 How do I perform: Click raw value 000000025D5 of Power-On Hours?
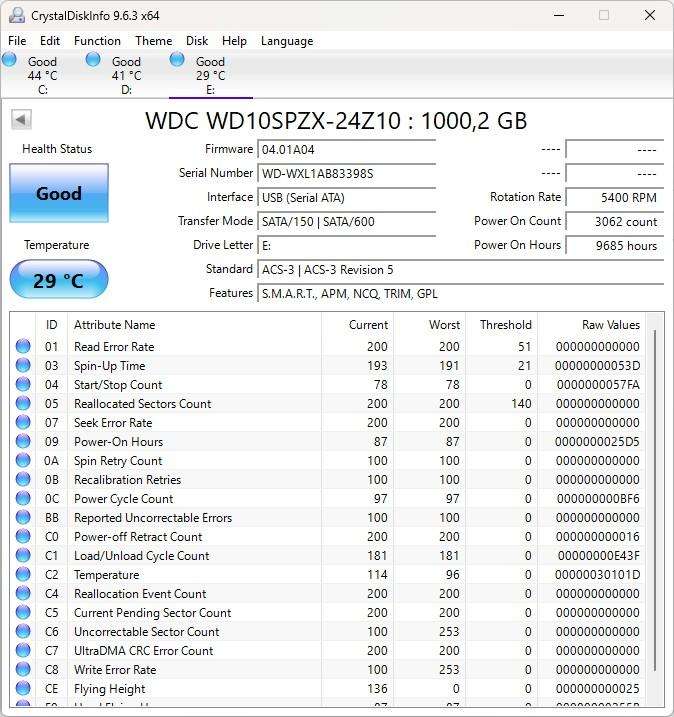pyautogui.click(x=597, y=442)
